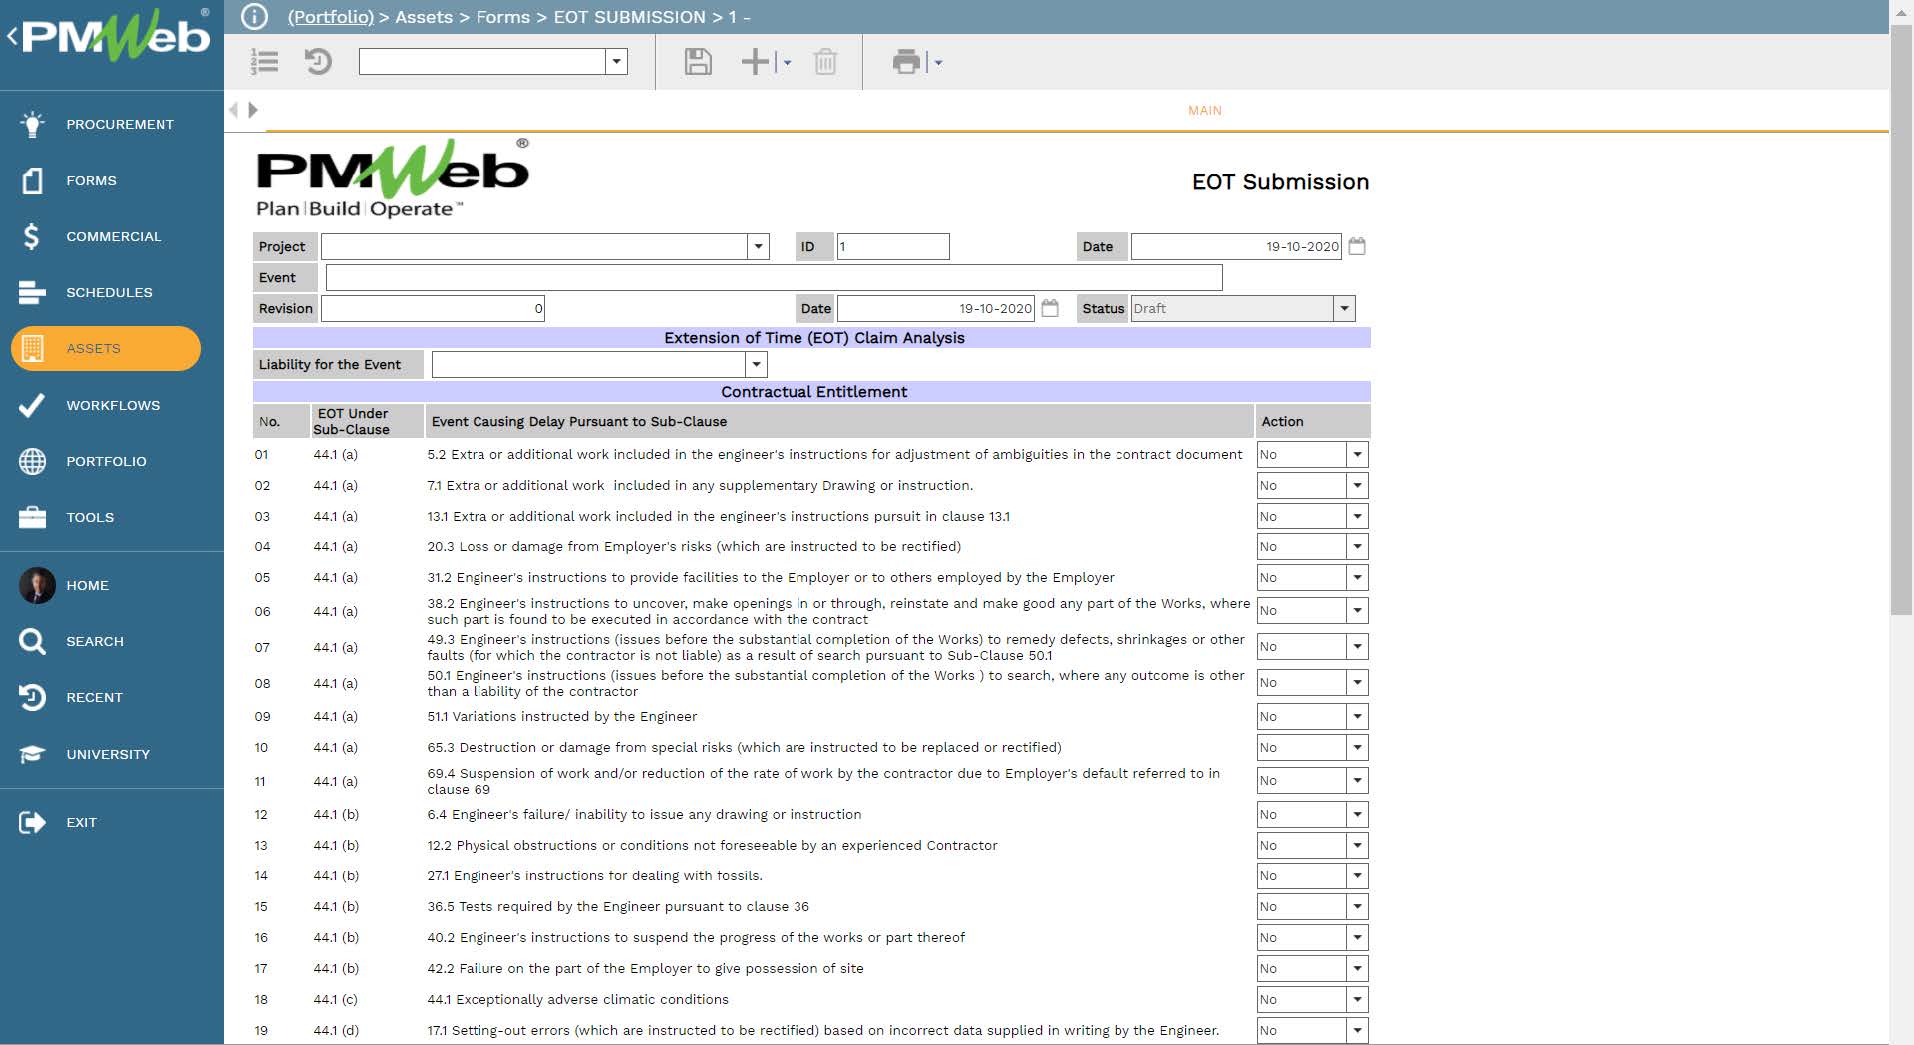
Task: Click Forms in the breadcrumb
Action: pos(503,17)
